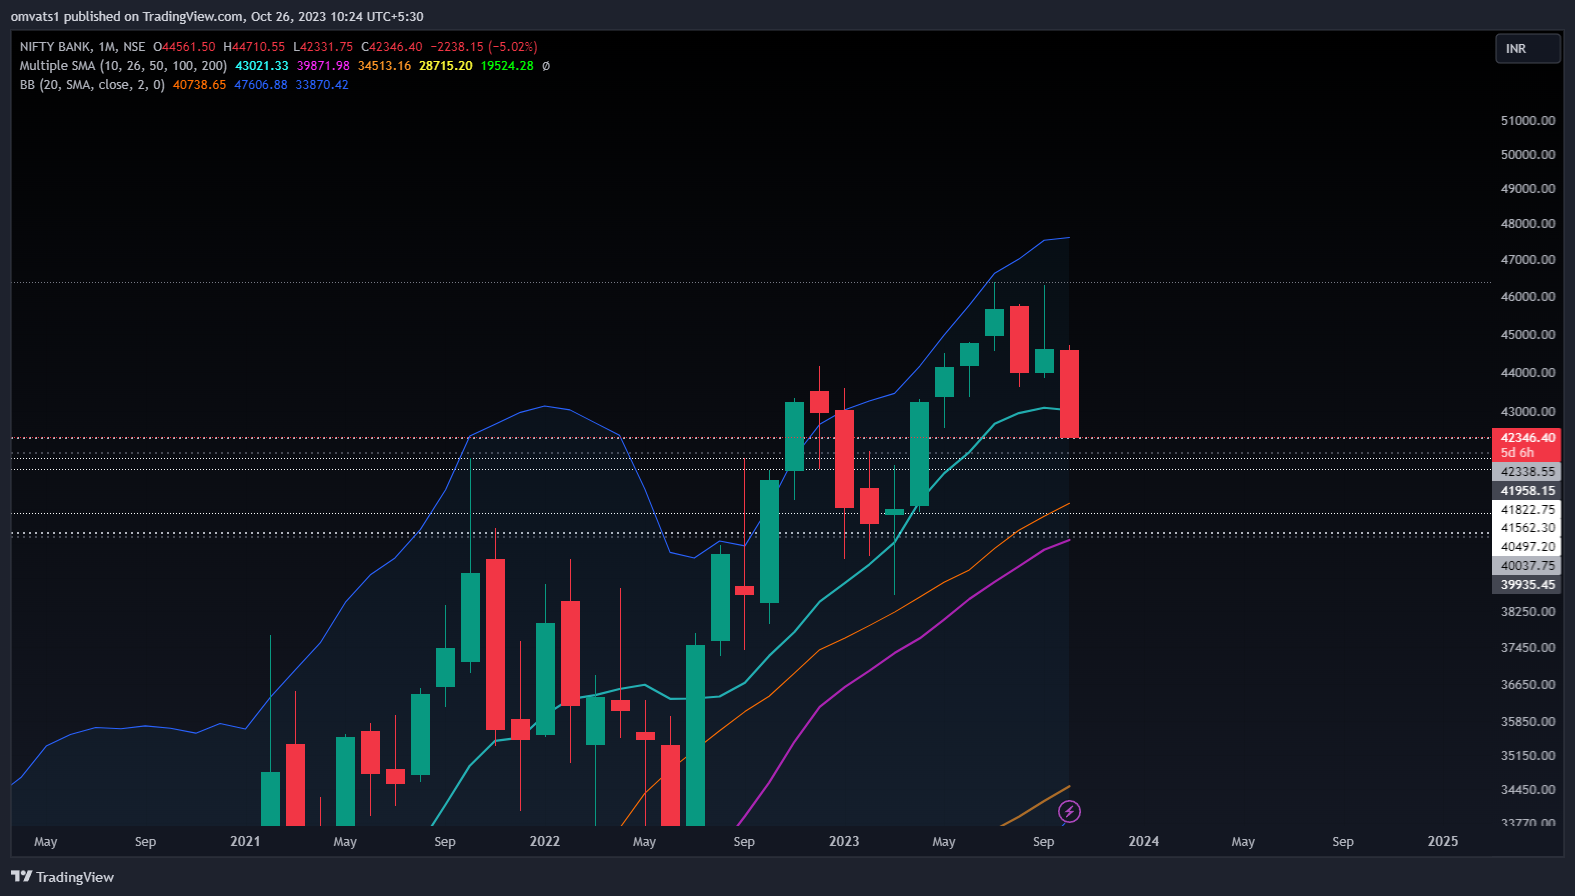Click the 2025 label on the time axis
Viewport: 1575px width, 896px height.
click(x=1443, y=842)
